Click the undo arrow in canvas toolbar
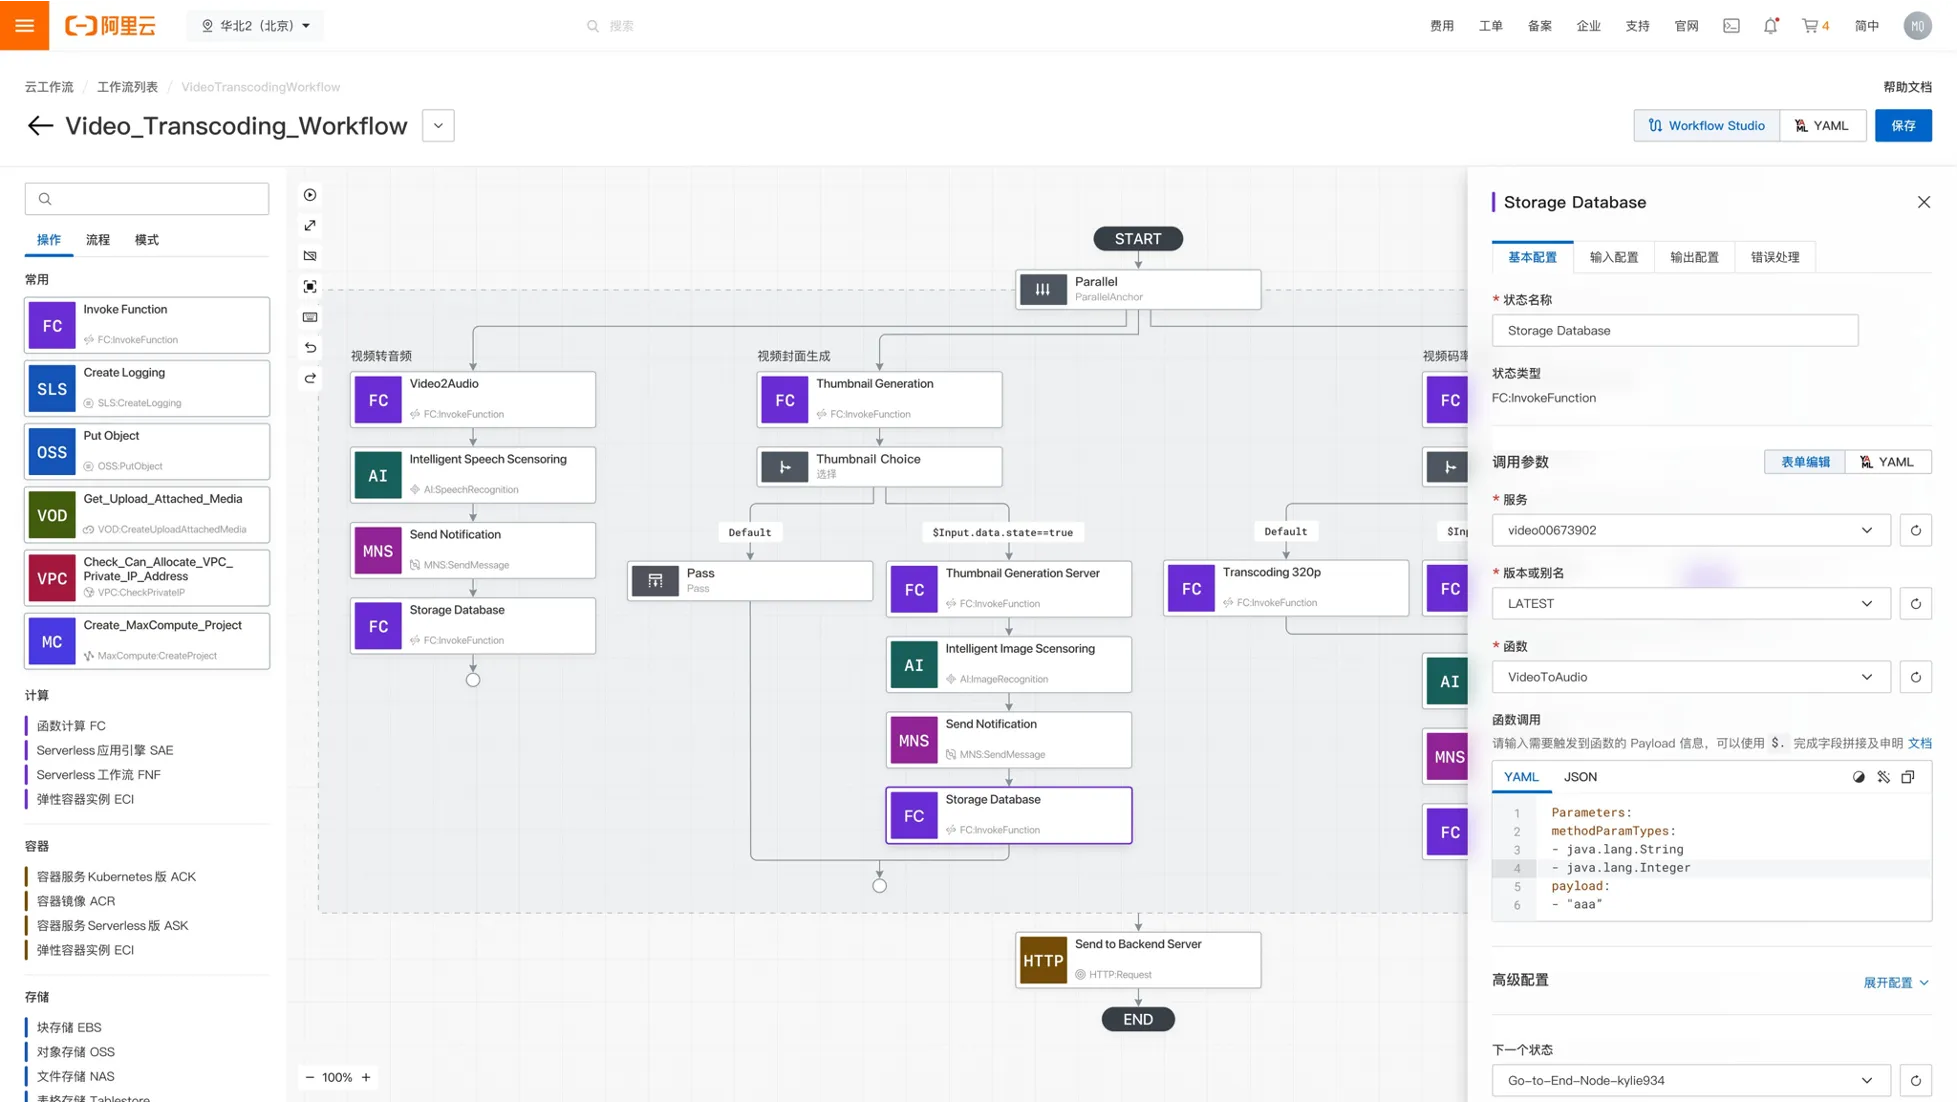Image resolution: width=1958 pixels, height=1102 pixels. coord(310,348)
